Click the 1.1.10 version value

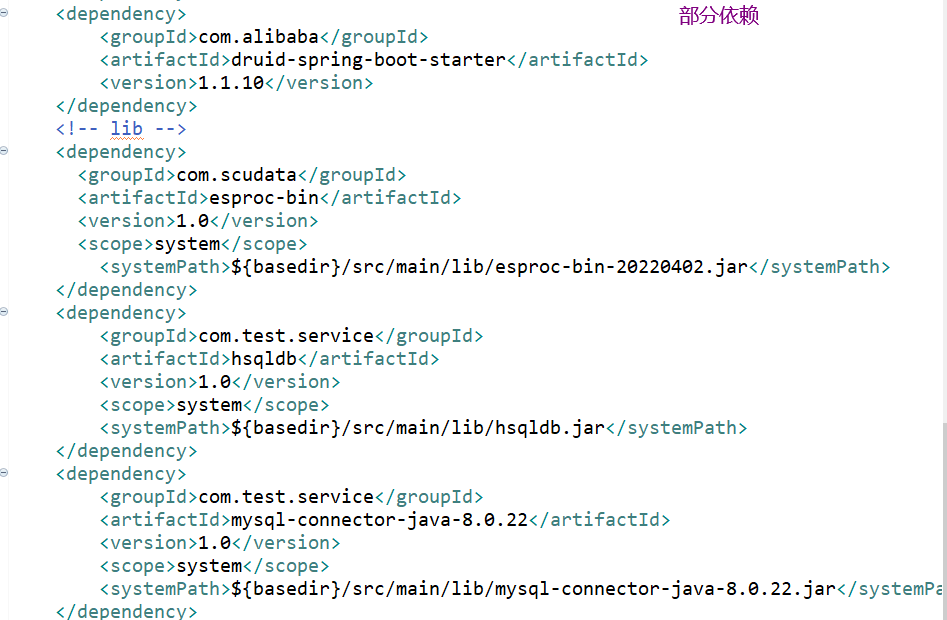[231, 83]
